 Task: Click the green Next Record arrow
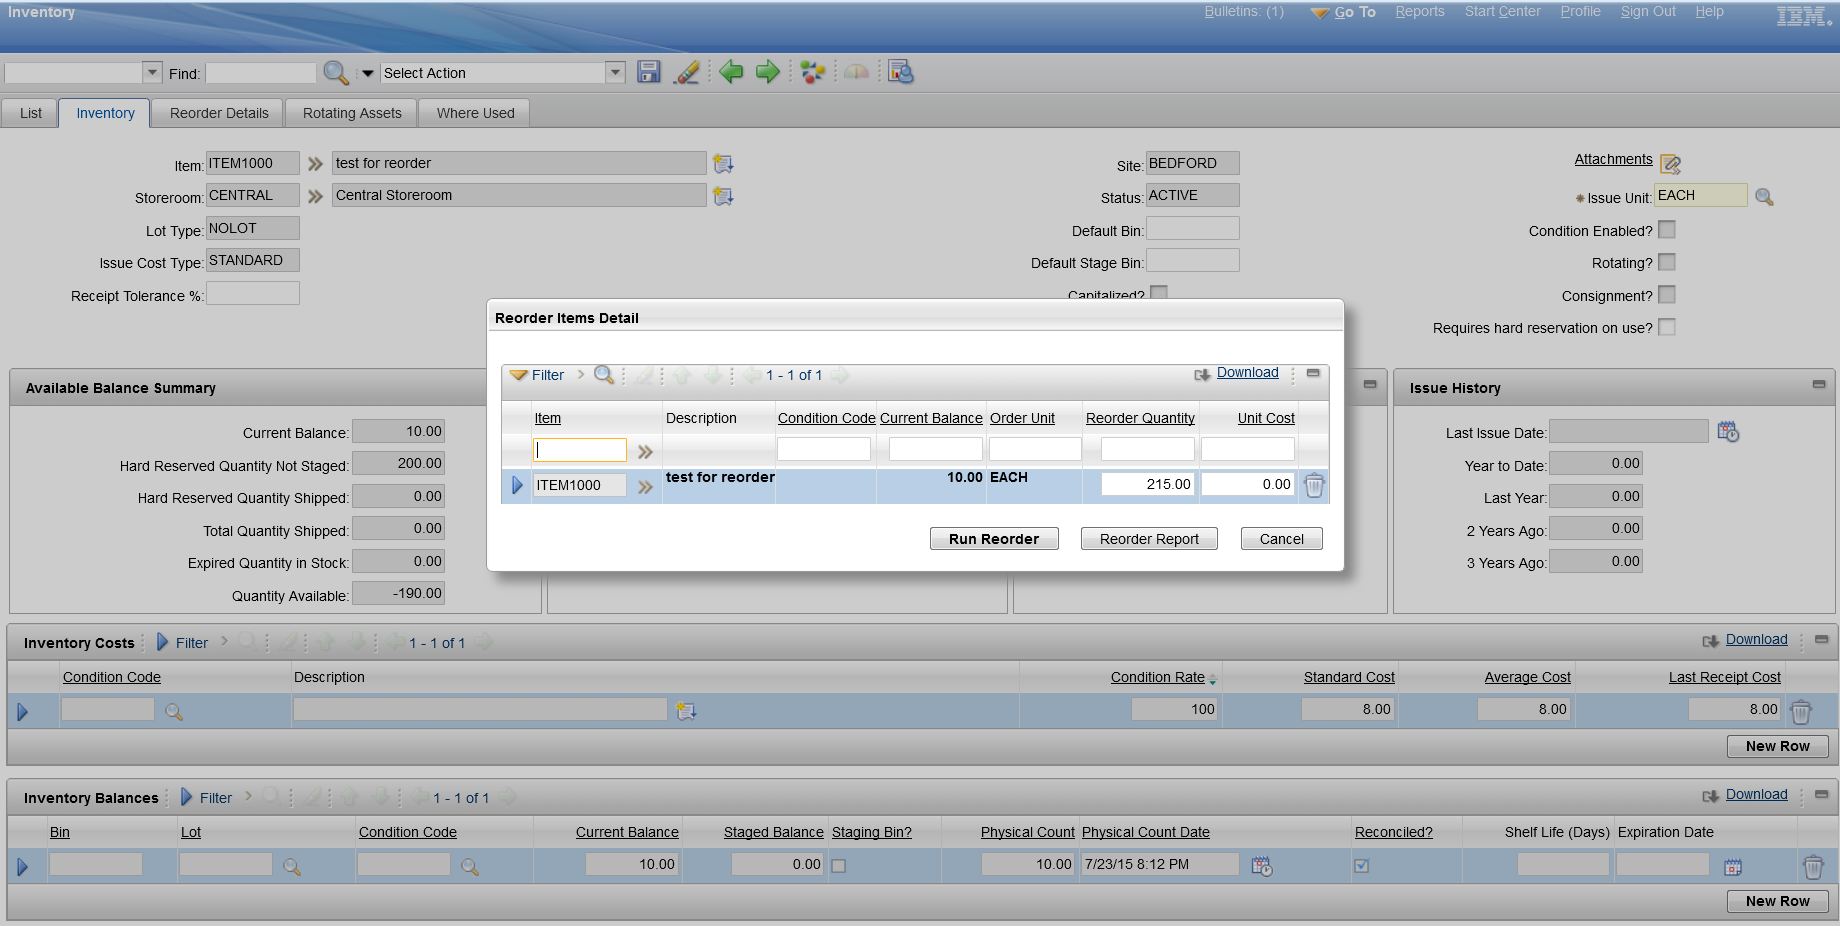[x=767, y=72]
